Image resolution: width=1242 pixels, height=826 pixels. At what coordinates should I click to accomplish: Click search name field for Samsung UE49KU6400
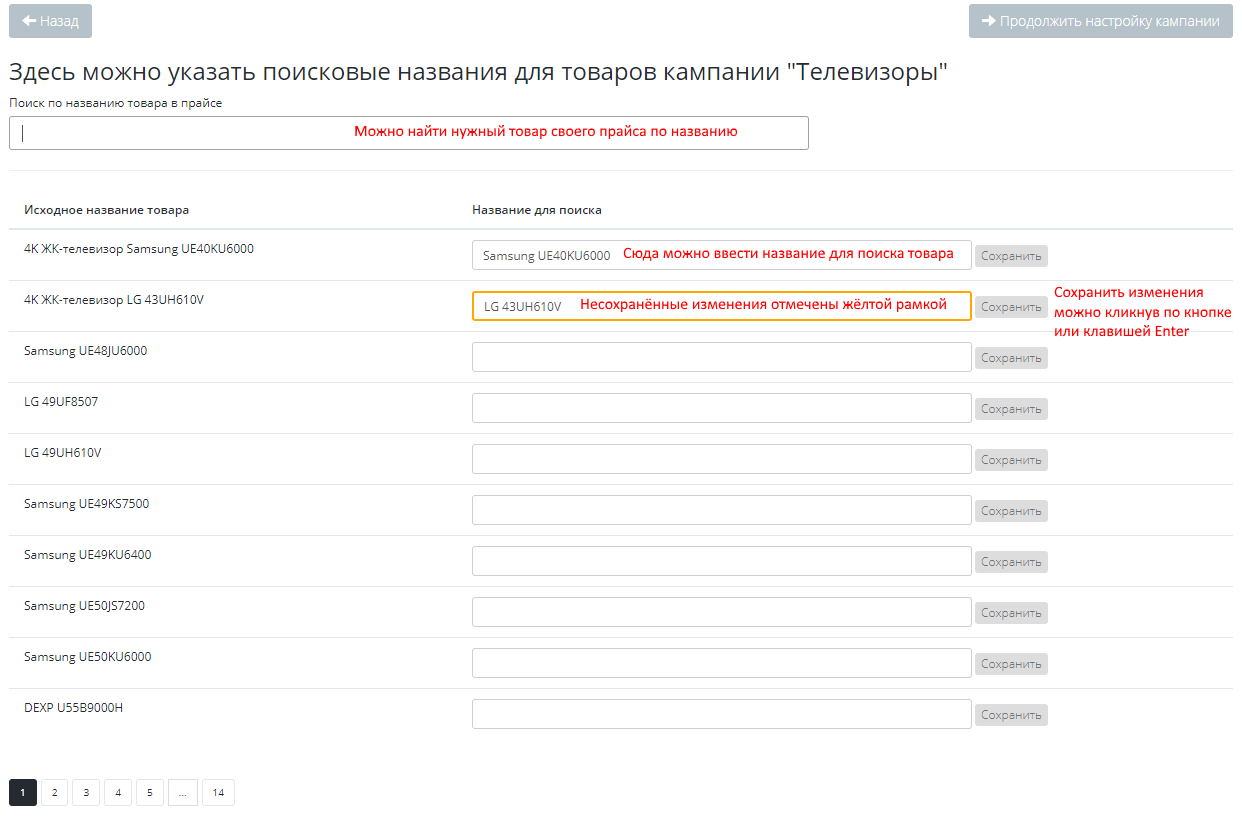point(721,561)
